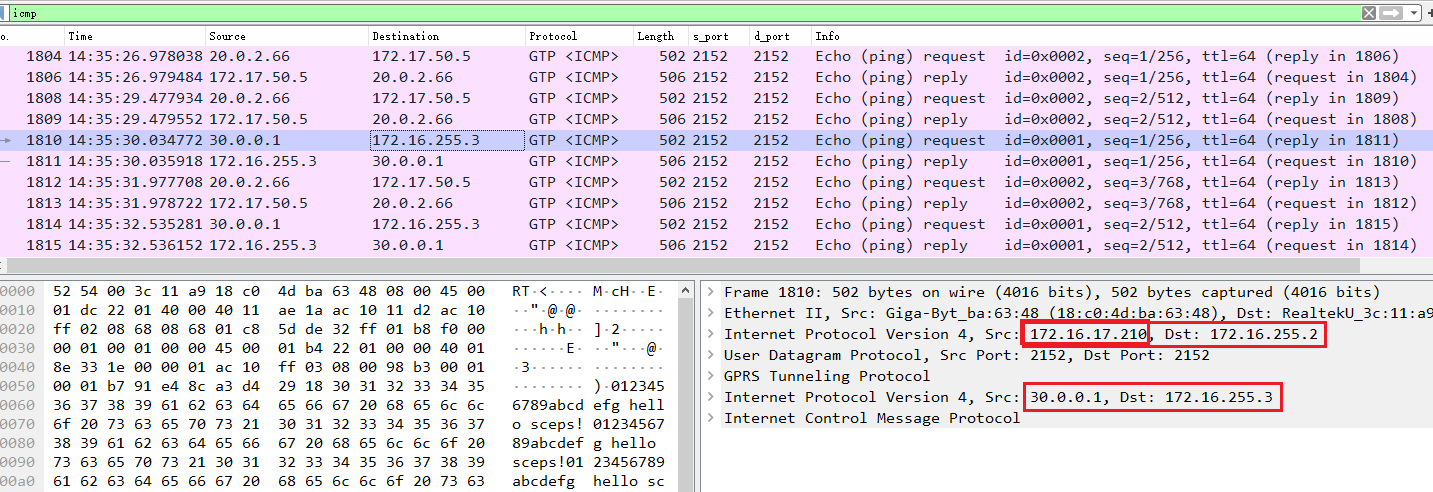Select packet 1806 echo reply row
This screenshot has height=492, width=1433.
click(716, 77)
